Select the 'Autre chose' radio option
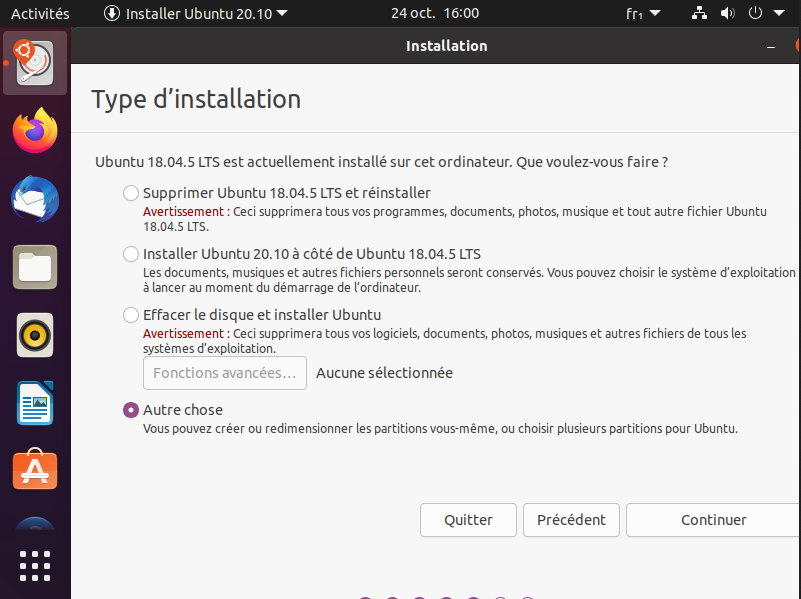 pyautogui.click(x=130, y=410)
